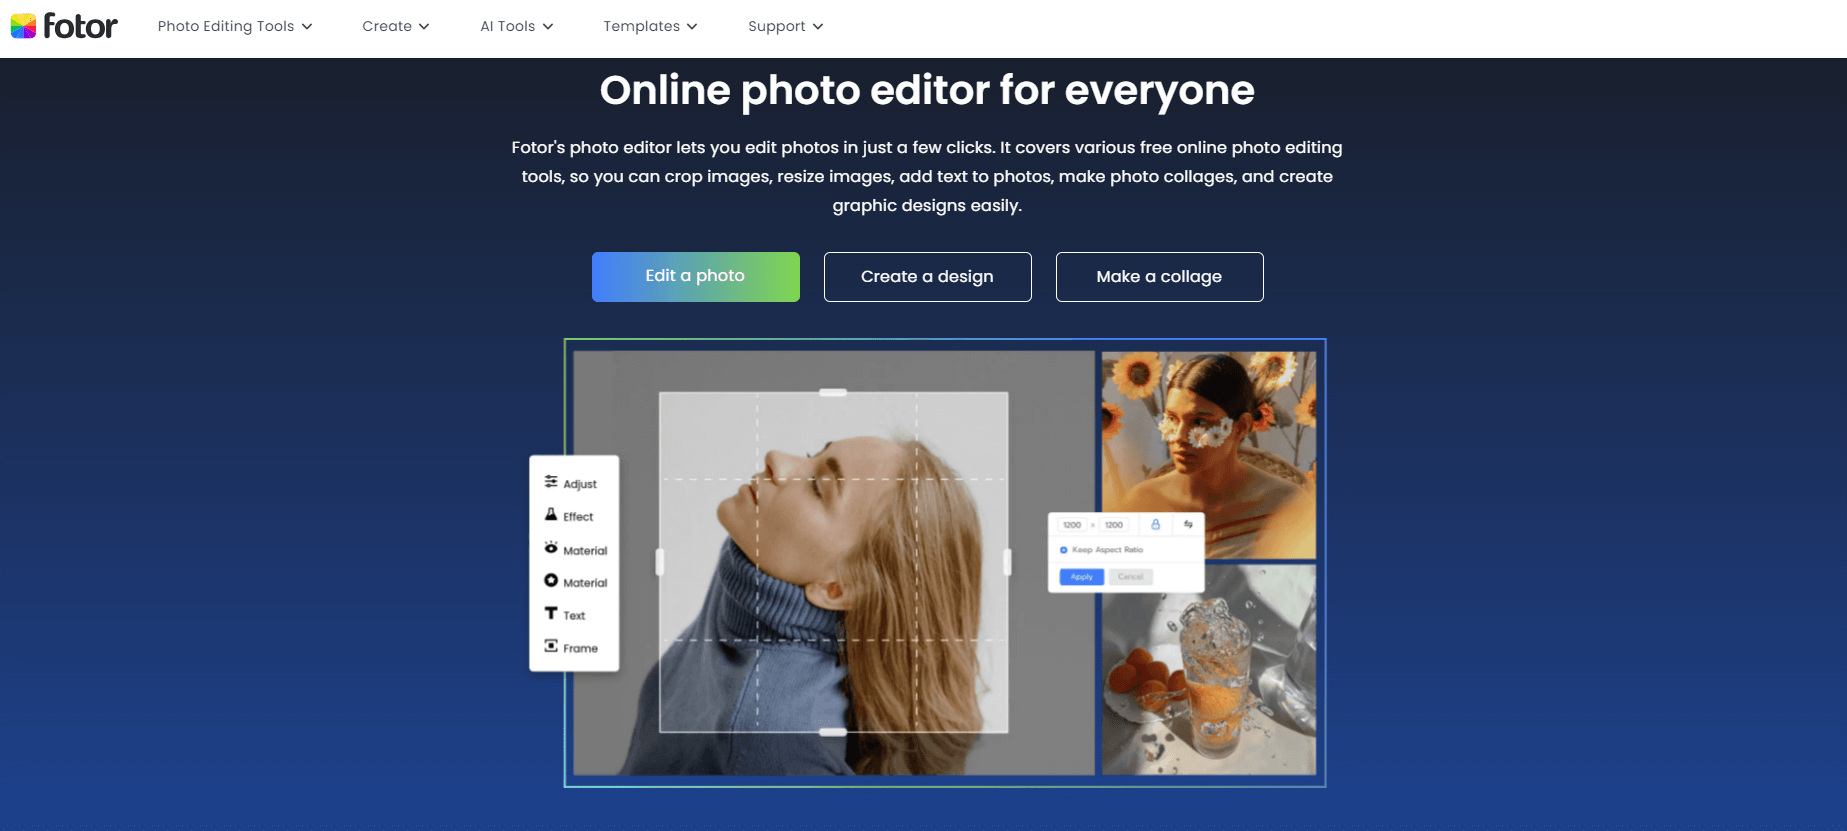The image size is (1847, 831).
Task: Click the Edit a photo button
Action: tap(696, 277)
